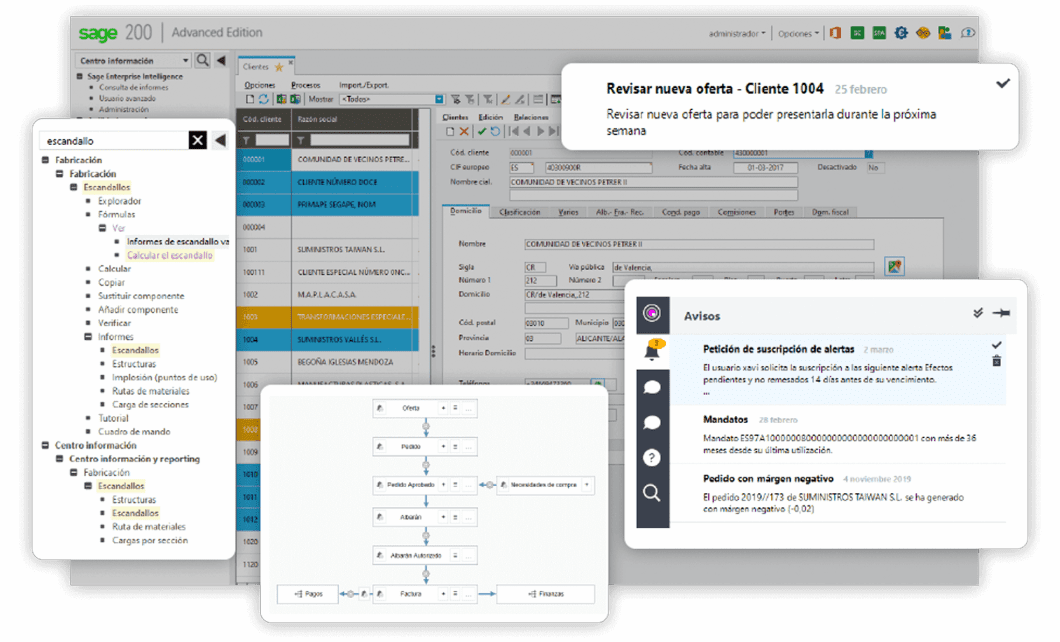
Task: Open Calcular el escandallo link
Action: [169, 255]
